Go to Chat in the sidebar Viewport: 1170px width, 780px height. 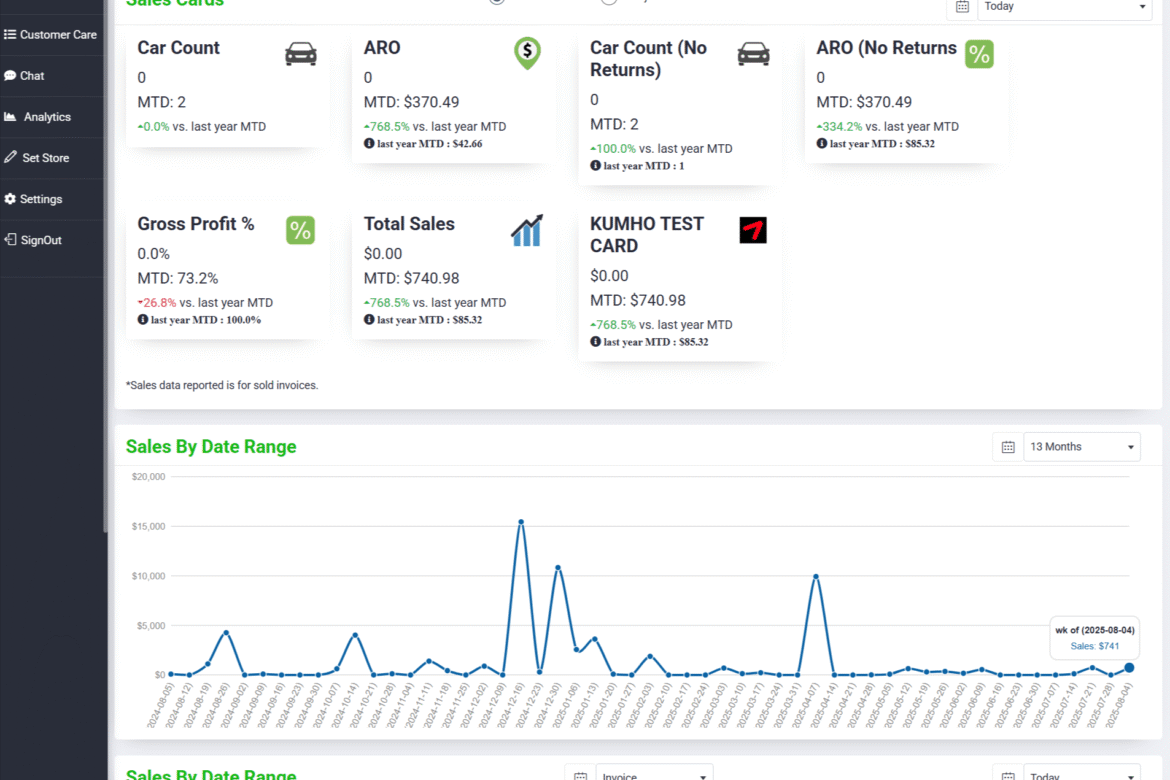coord(32,76)
